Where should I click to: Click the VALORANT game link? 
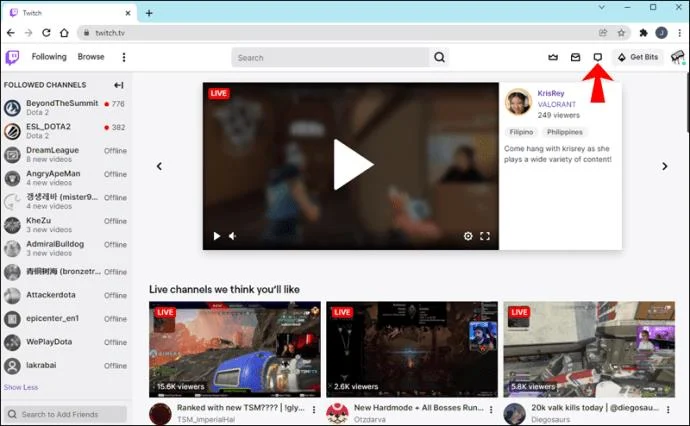pyautogui.click(x=557, y=104)
